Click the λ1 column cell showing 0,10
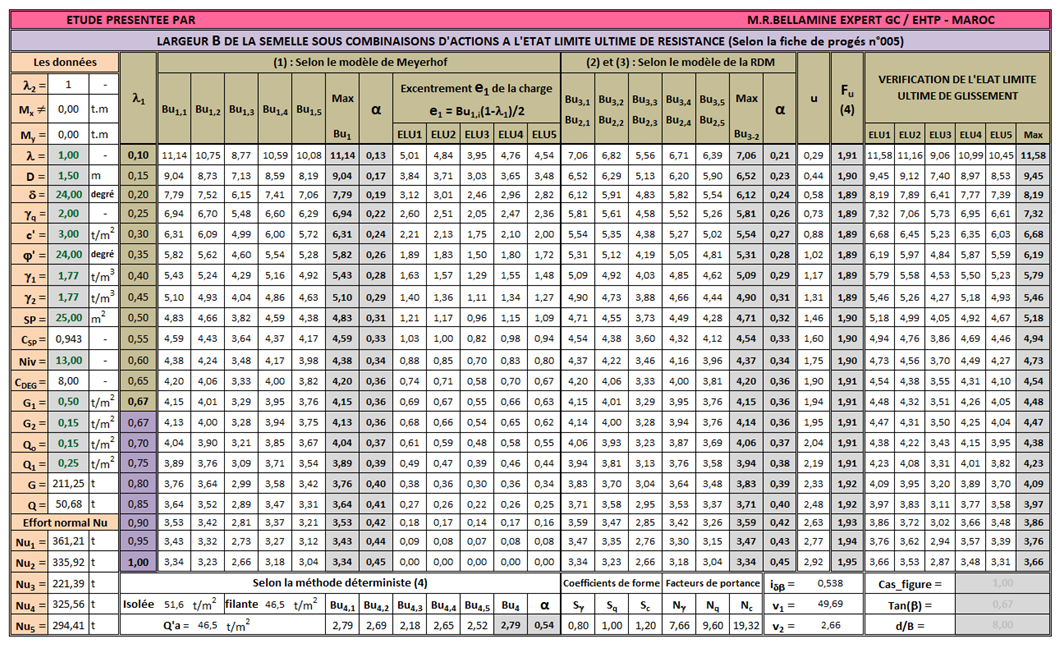This screenshot has width=1059, height=645. [138, 155]
